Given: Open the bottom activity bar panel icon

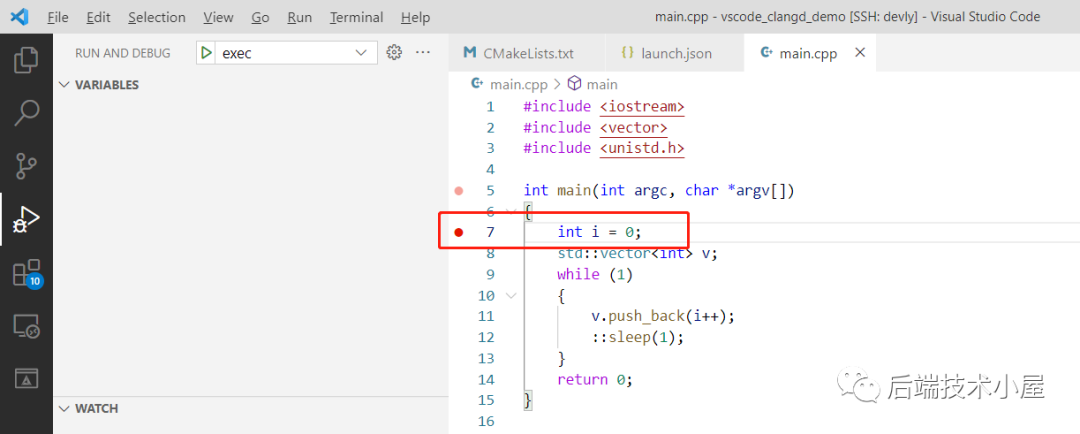Looking at the screenshot, I should (x=26, y=378).
